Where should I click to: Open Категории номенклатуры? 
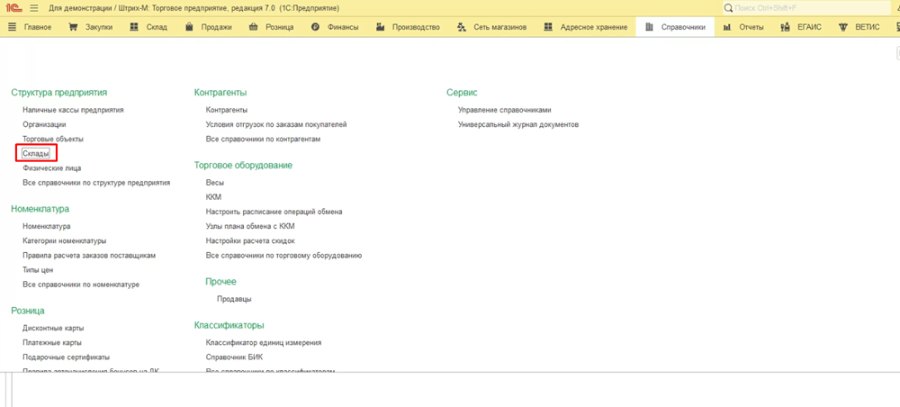tap(64, 241)
